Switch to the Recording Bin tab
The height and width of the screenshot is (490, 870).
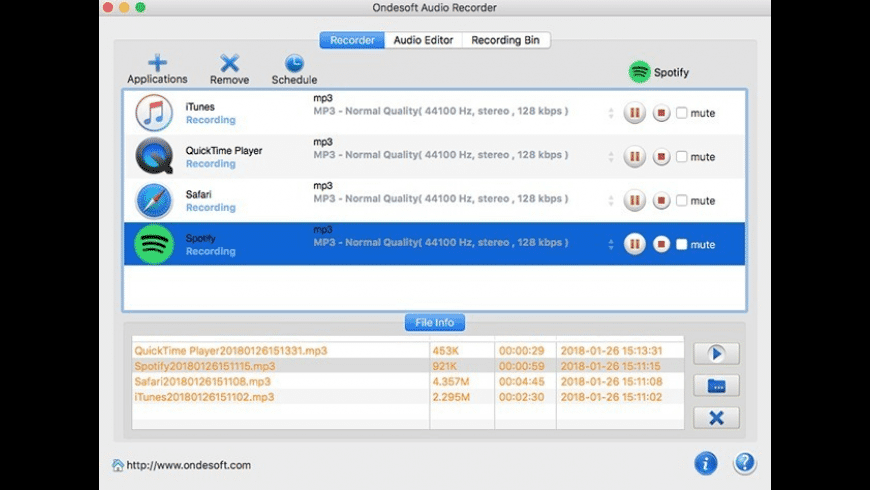(x=505, y=40)
